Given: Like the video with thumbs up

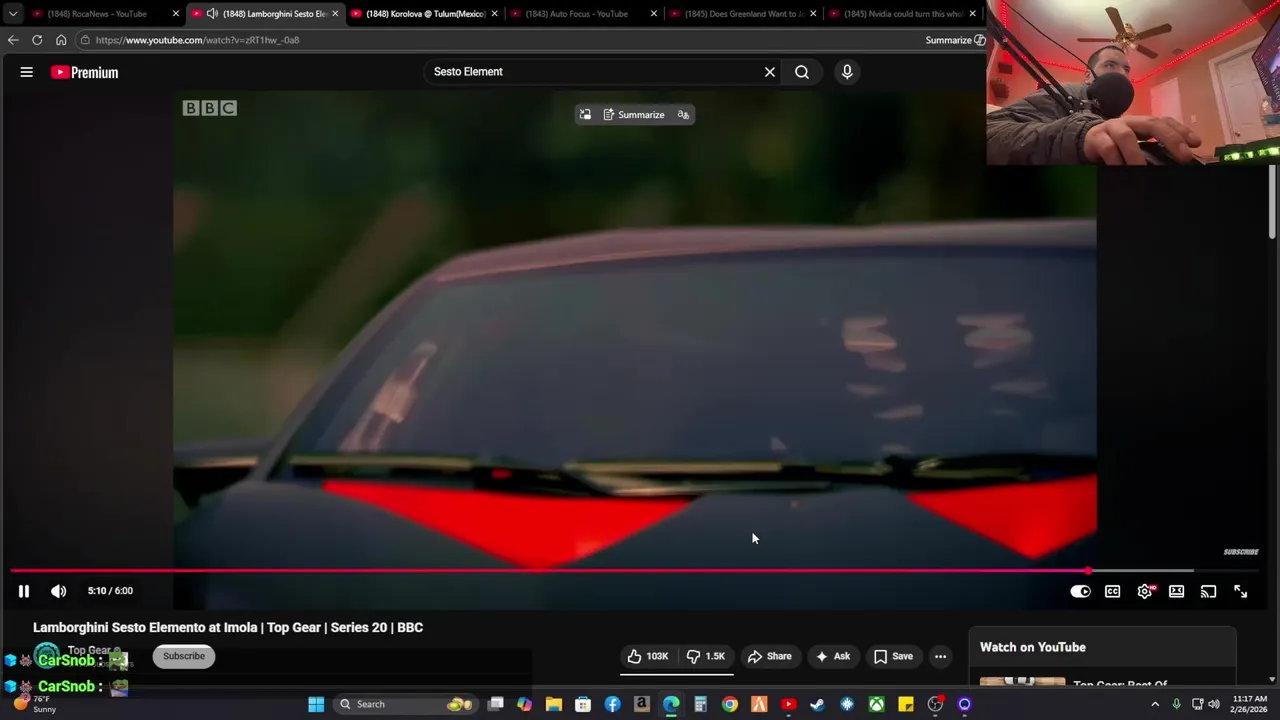Looking at the screenshot, I should tap(647, 656).
